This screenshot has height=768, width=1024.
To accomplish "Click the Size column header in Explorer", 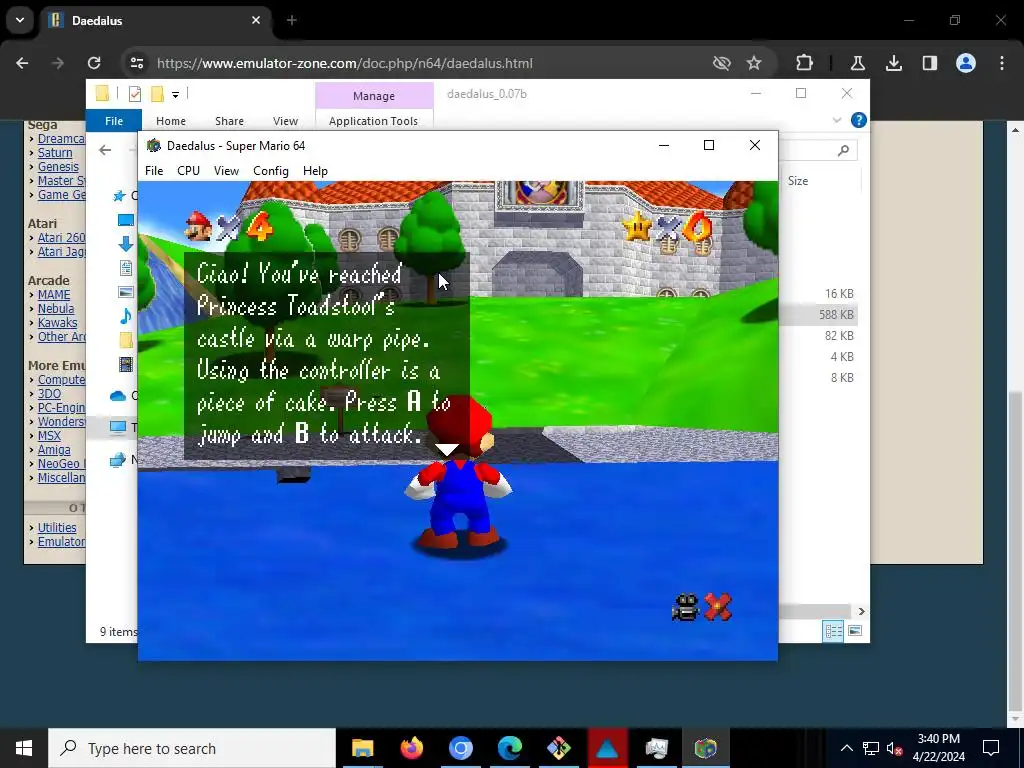I will (798, 181).
